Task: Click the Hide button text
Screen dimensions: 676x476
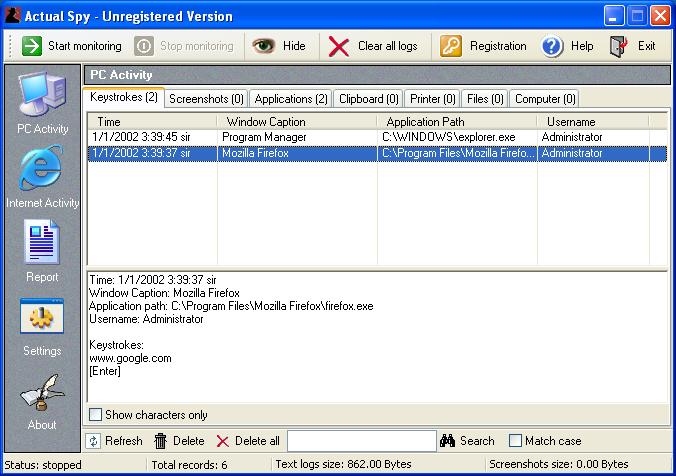Action: 294,46
